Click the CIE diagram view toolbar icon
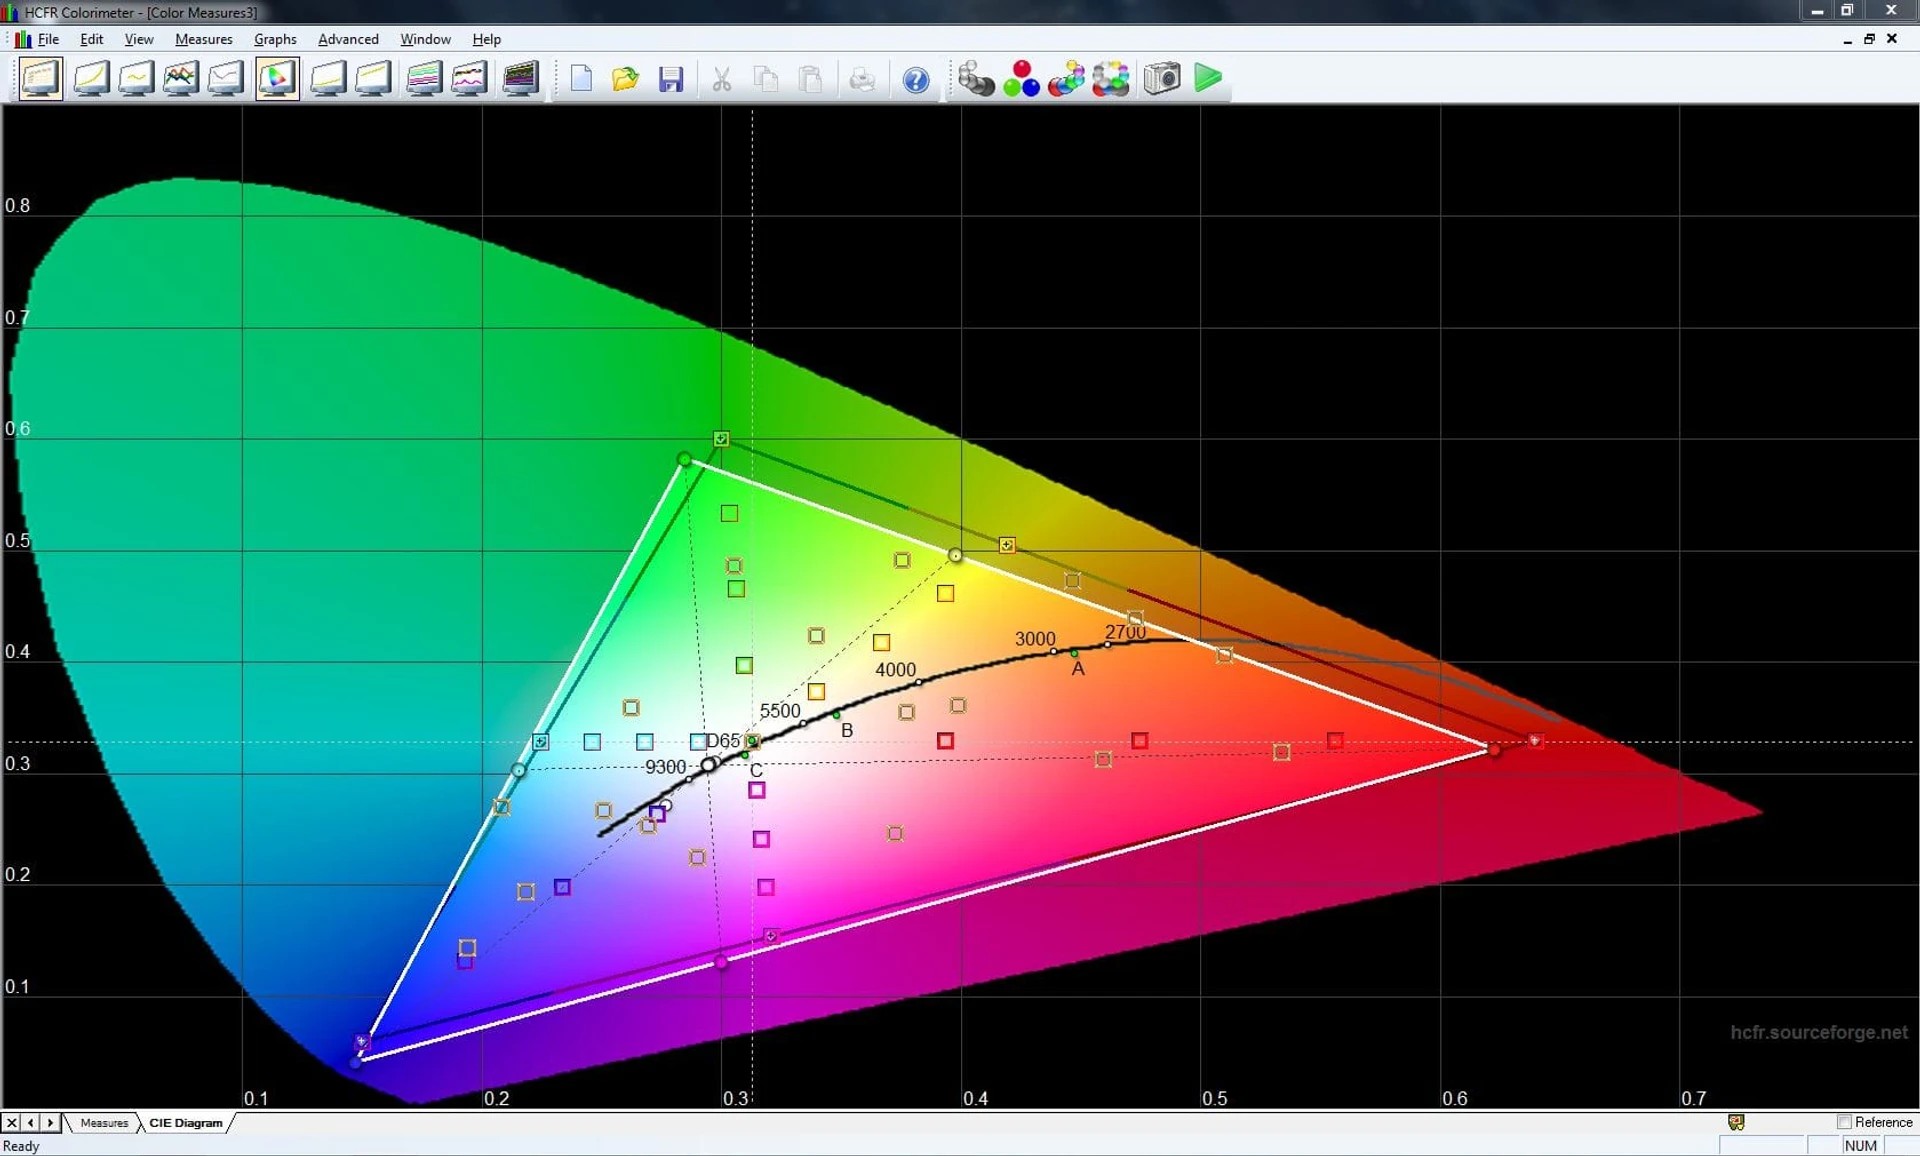The image size is (1920, 1156). pos(277,78)
